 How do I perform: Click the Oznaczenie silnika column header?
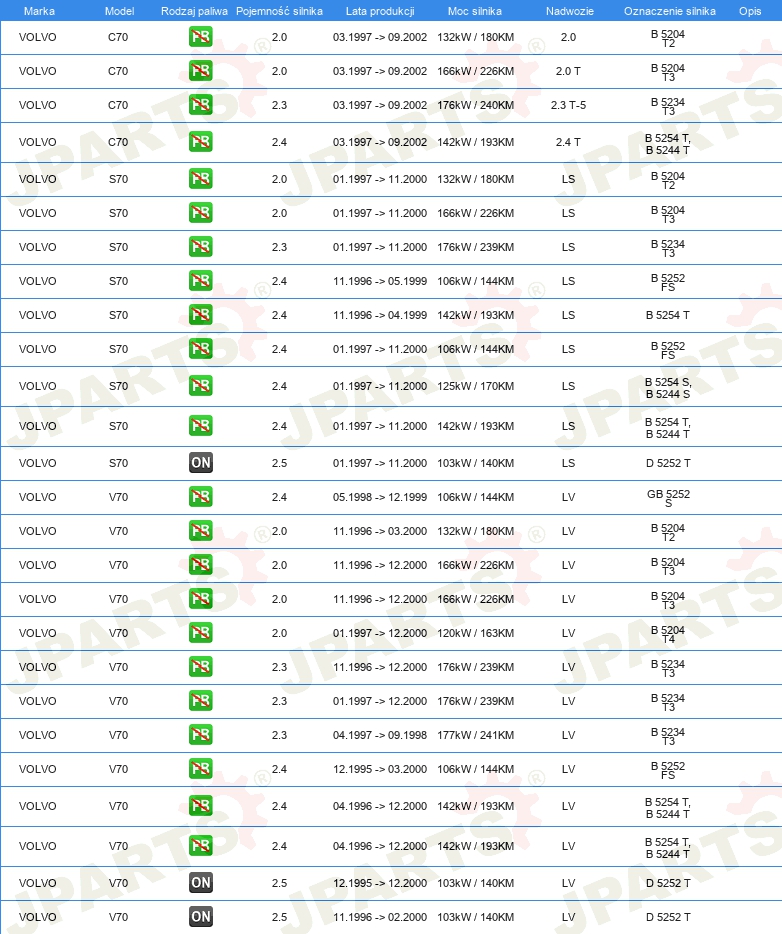670,11
